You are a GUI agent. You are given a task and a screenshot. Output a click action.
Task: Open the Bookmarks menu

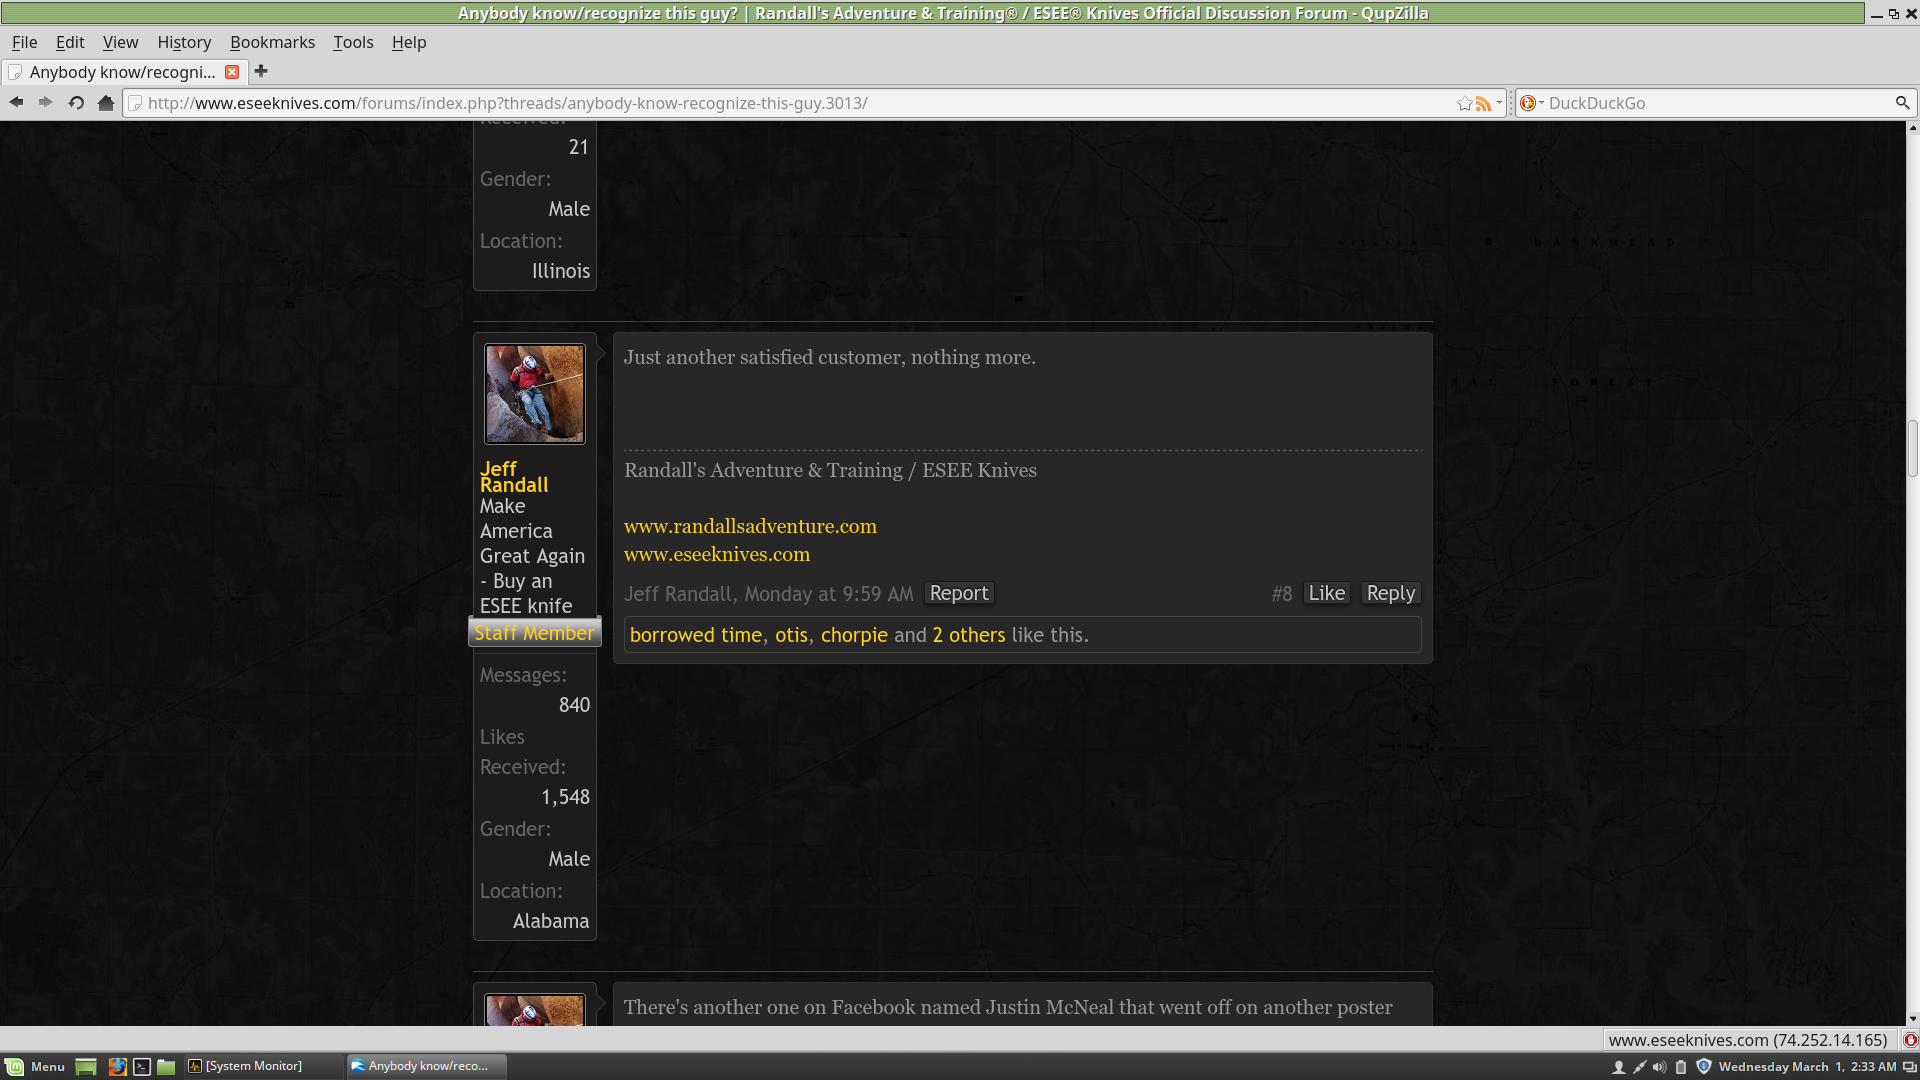click(x=272, y=42)
